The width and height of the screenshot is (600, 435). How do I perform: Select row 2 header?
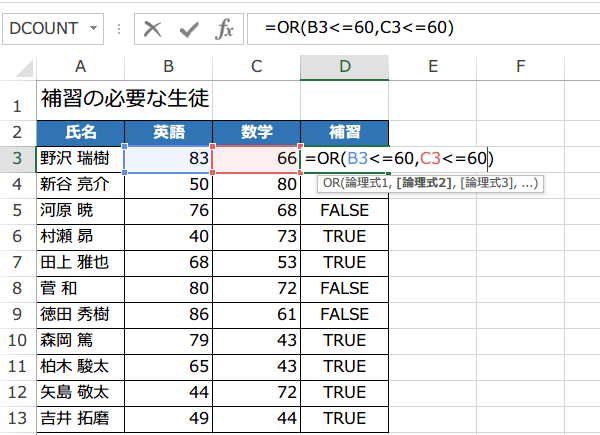click(x=18, y=132)
